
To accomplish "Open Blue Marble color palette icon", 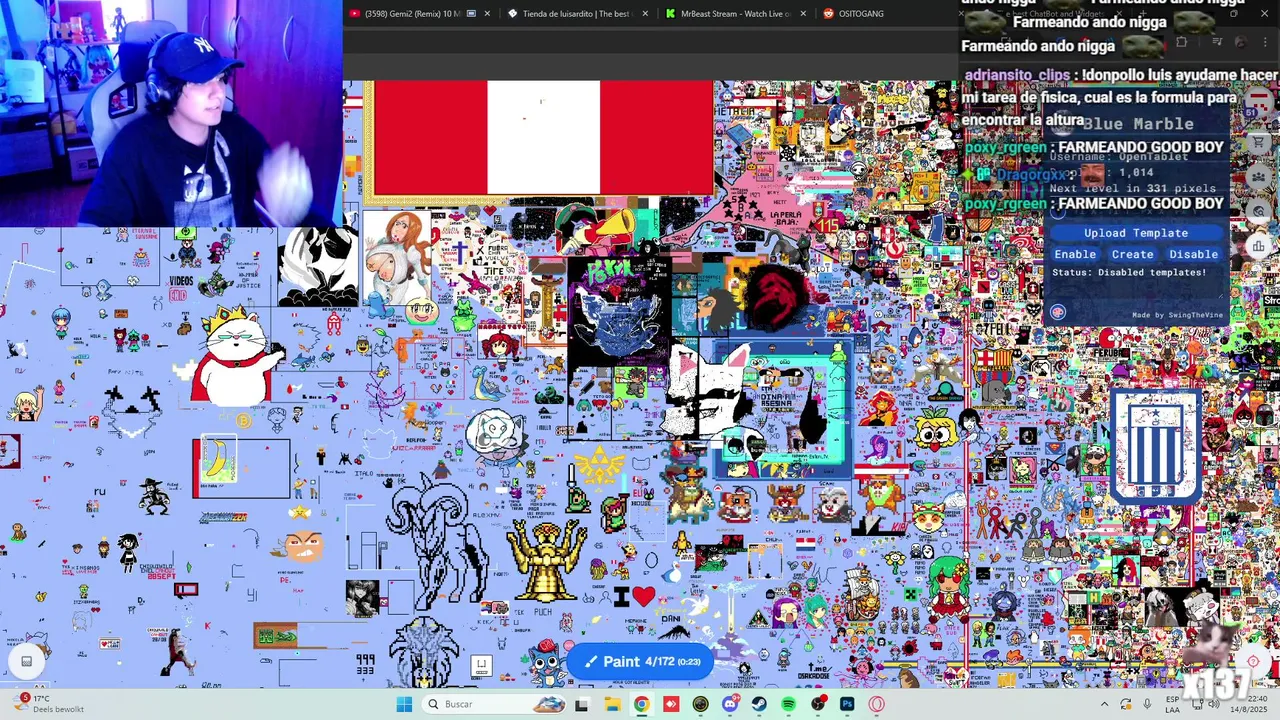I will click(1058, 312).
